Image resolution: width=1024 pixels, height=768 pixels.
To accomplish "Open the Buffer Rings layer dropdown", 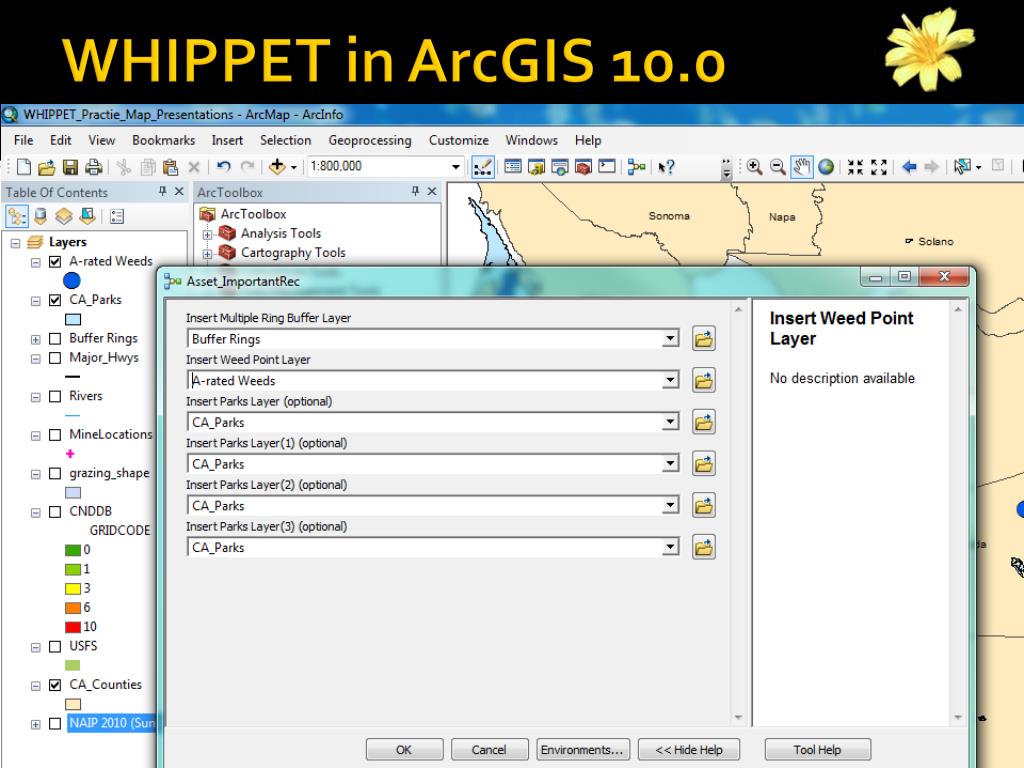I will coord(670,339).
